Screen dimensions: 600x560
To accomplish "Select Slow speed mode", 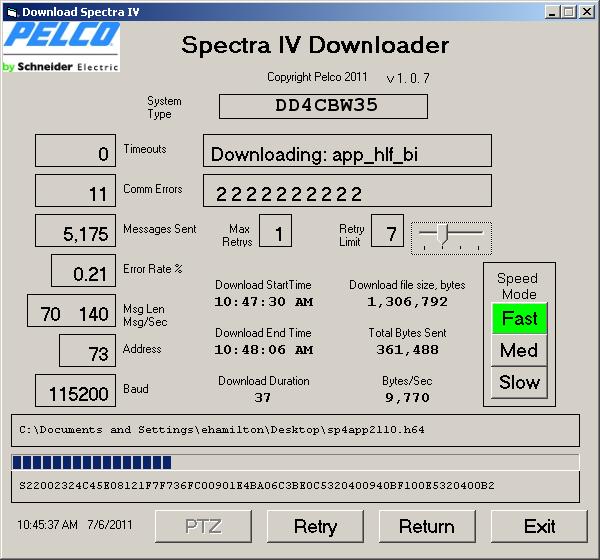I will click(519, 382).
